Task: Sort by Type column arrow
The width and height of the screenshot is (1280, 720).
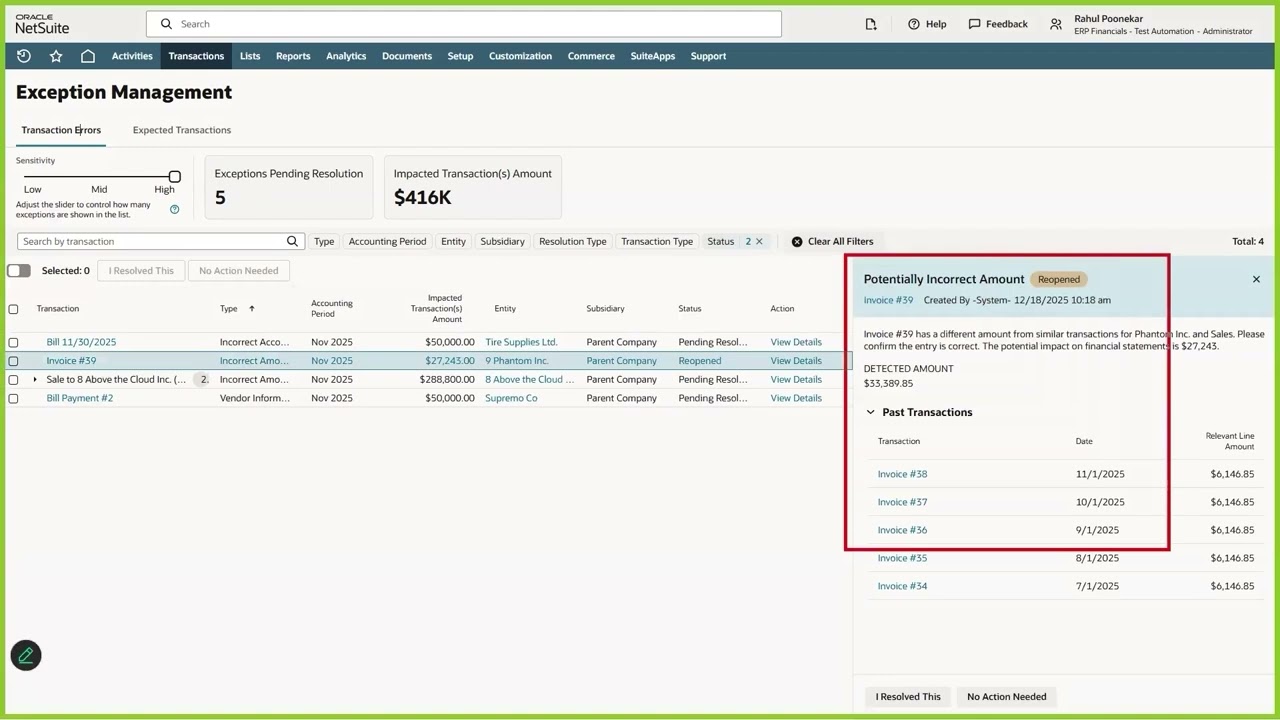Action: click(x=252, y=309)
